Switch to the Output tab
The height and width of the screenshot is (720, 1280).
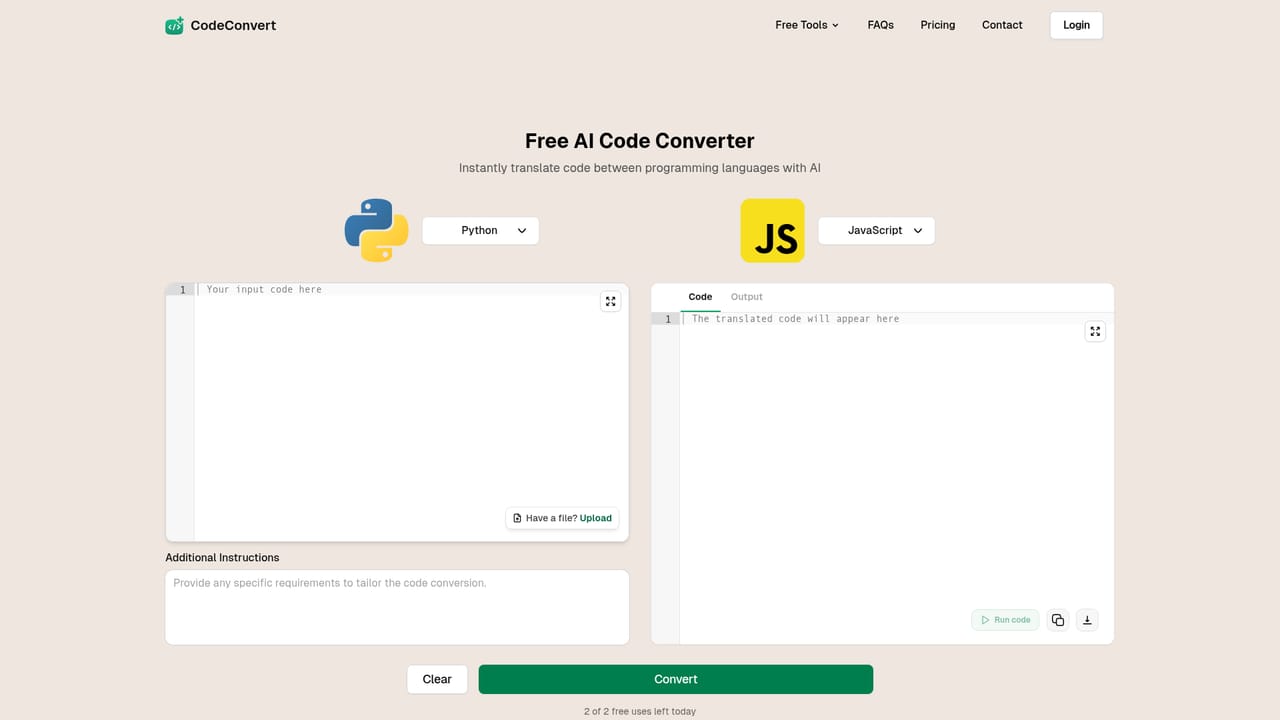coord(746,297)
